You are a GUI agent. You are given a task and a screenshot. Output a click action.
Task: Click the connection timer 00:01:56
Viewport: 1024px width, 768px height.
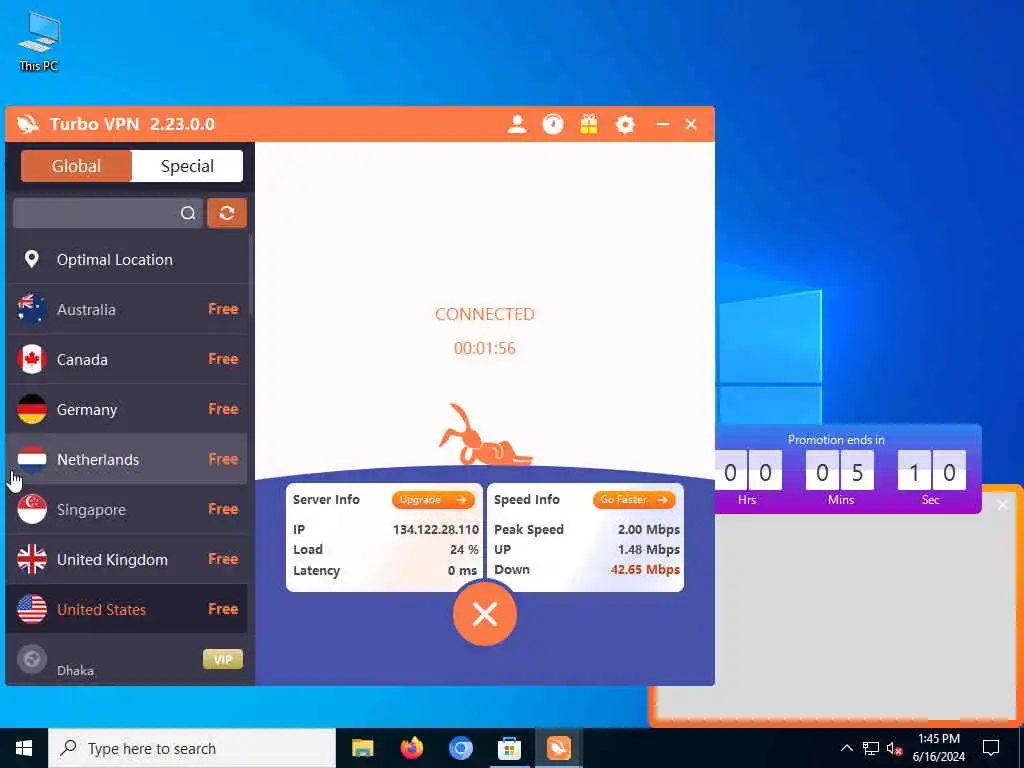(x=485, y=348)
